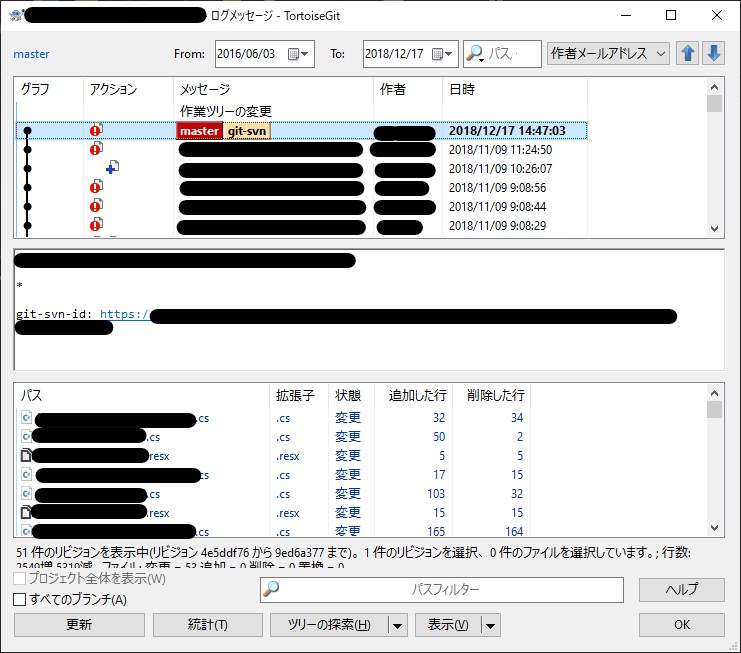Click the グラフ column header

point(49,89)
